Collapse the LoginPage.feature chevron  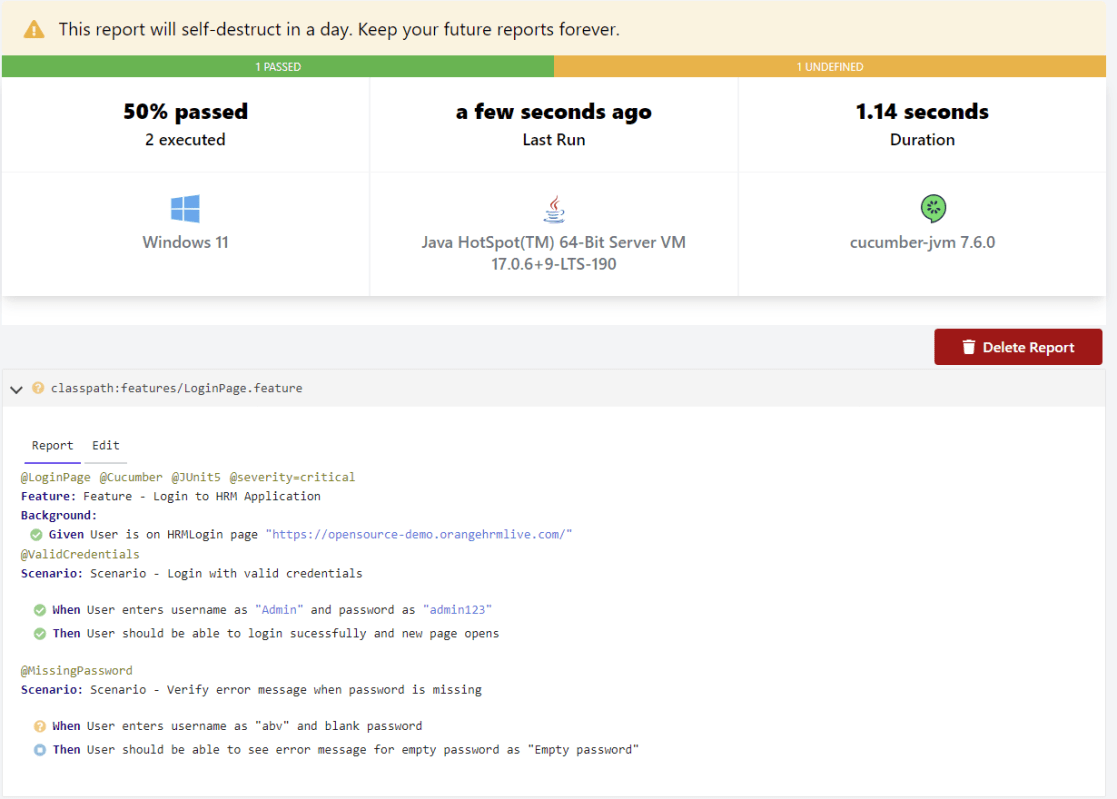click(16, 389)
